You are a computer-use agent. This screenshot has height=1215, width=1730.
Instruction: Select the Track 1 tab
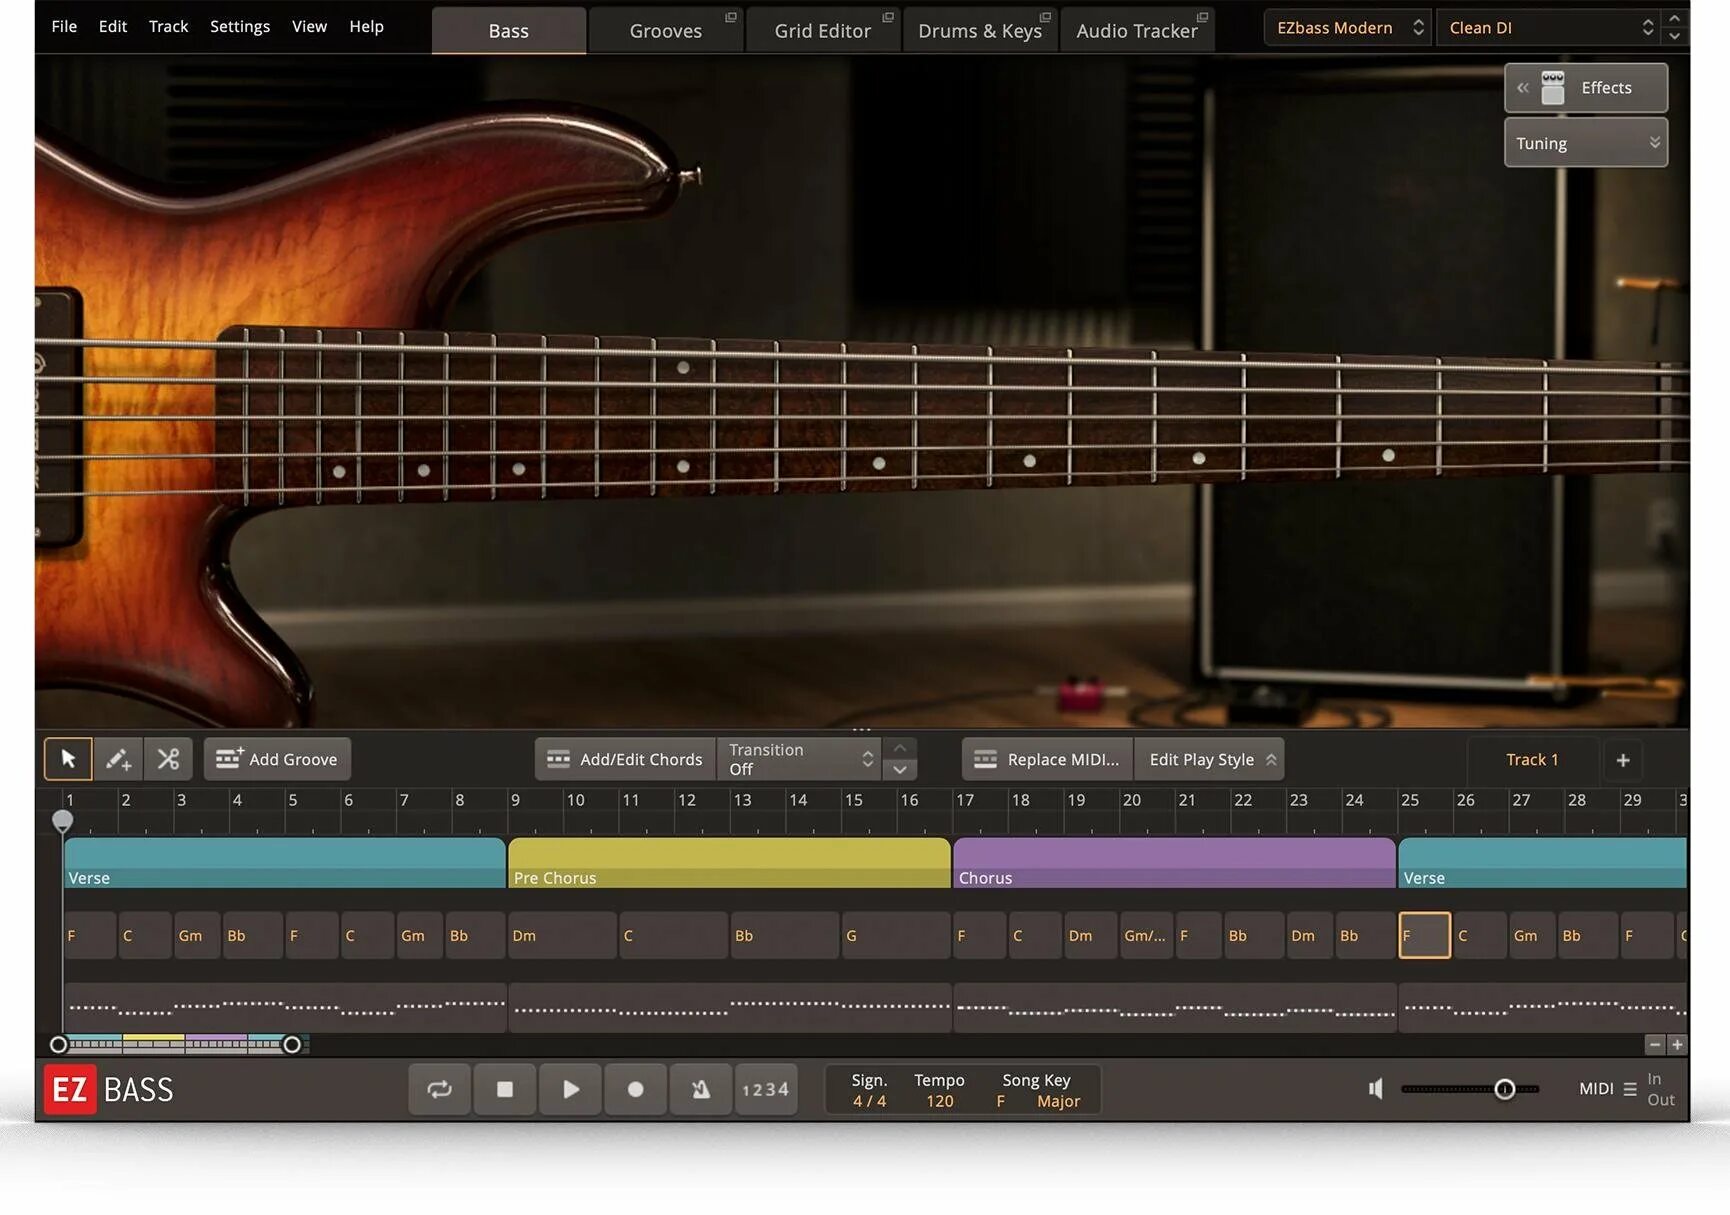coord(1532,759)
